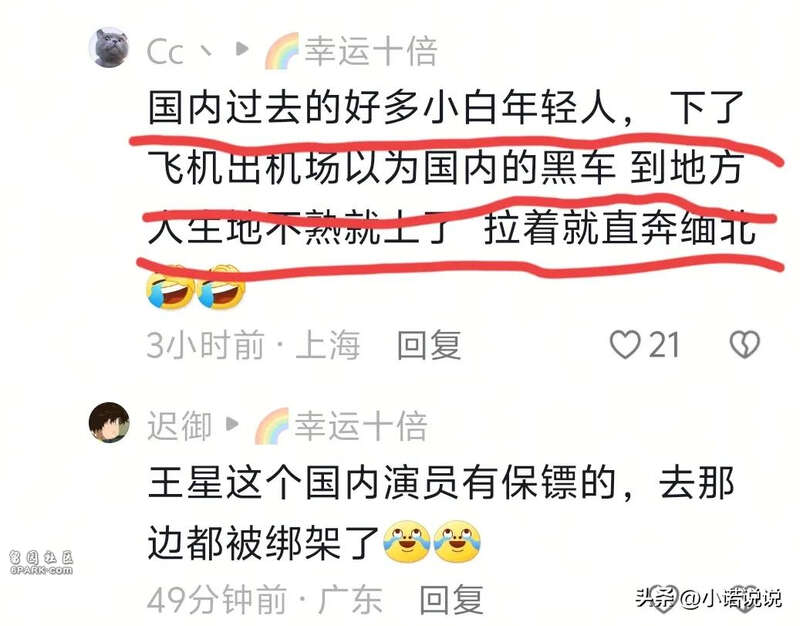Reply to 迟御's comment from 广东

pyautogui.click(x=451, y=600)
